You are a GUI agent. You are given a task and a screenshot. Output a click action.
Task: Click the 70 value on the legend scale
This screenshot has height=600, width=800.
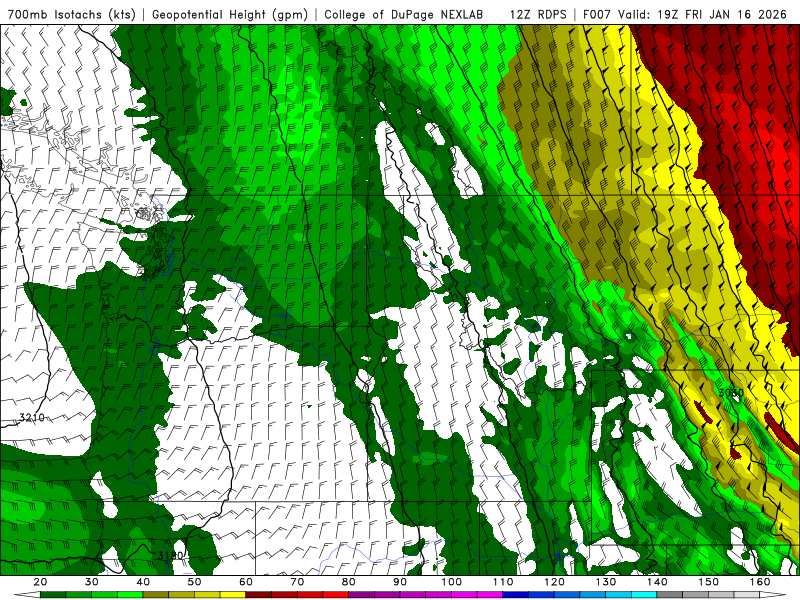coord(297,582)
